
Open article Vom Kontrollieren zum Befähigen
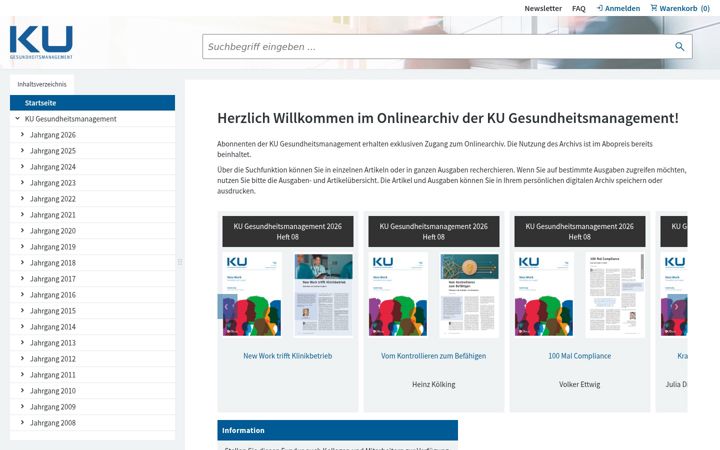pos(433,356)
